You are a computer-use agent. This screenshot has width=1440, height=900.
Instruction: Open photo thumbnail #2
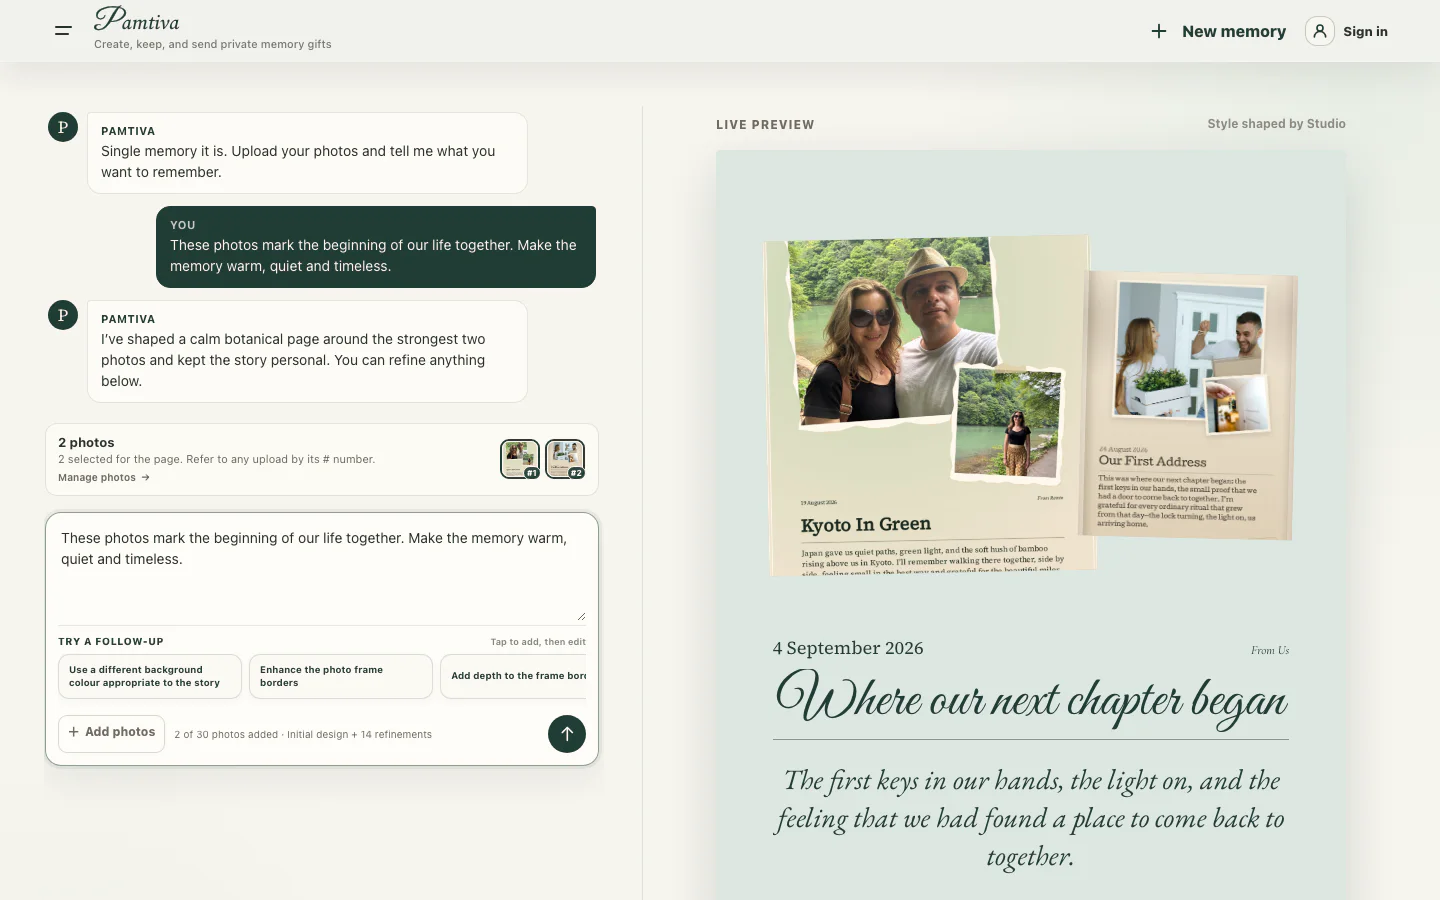(565, 459)
